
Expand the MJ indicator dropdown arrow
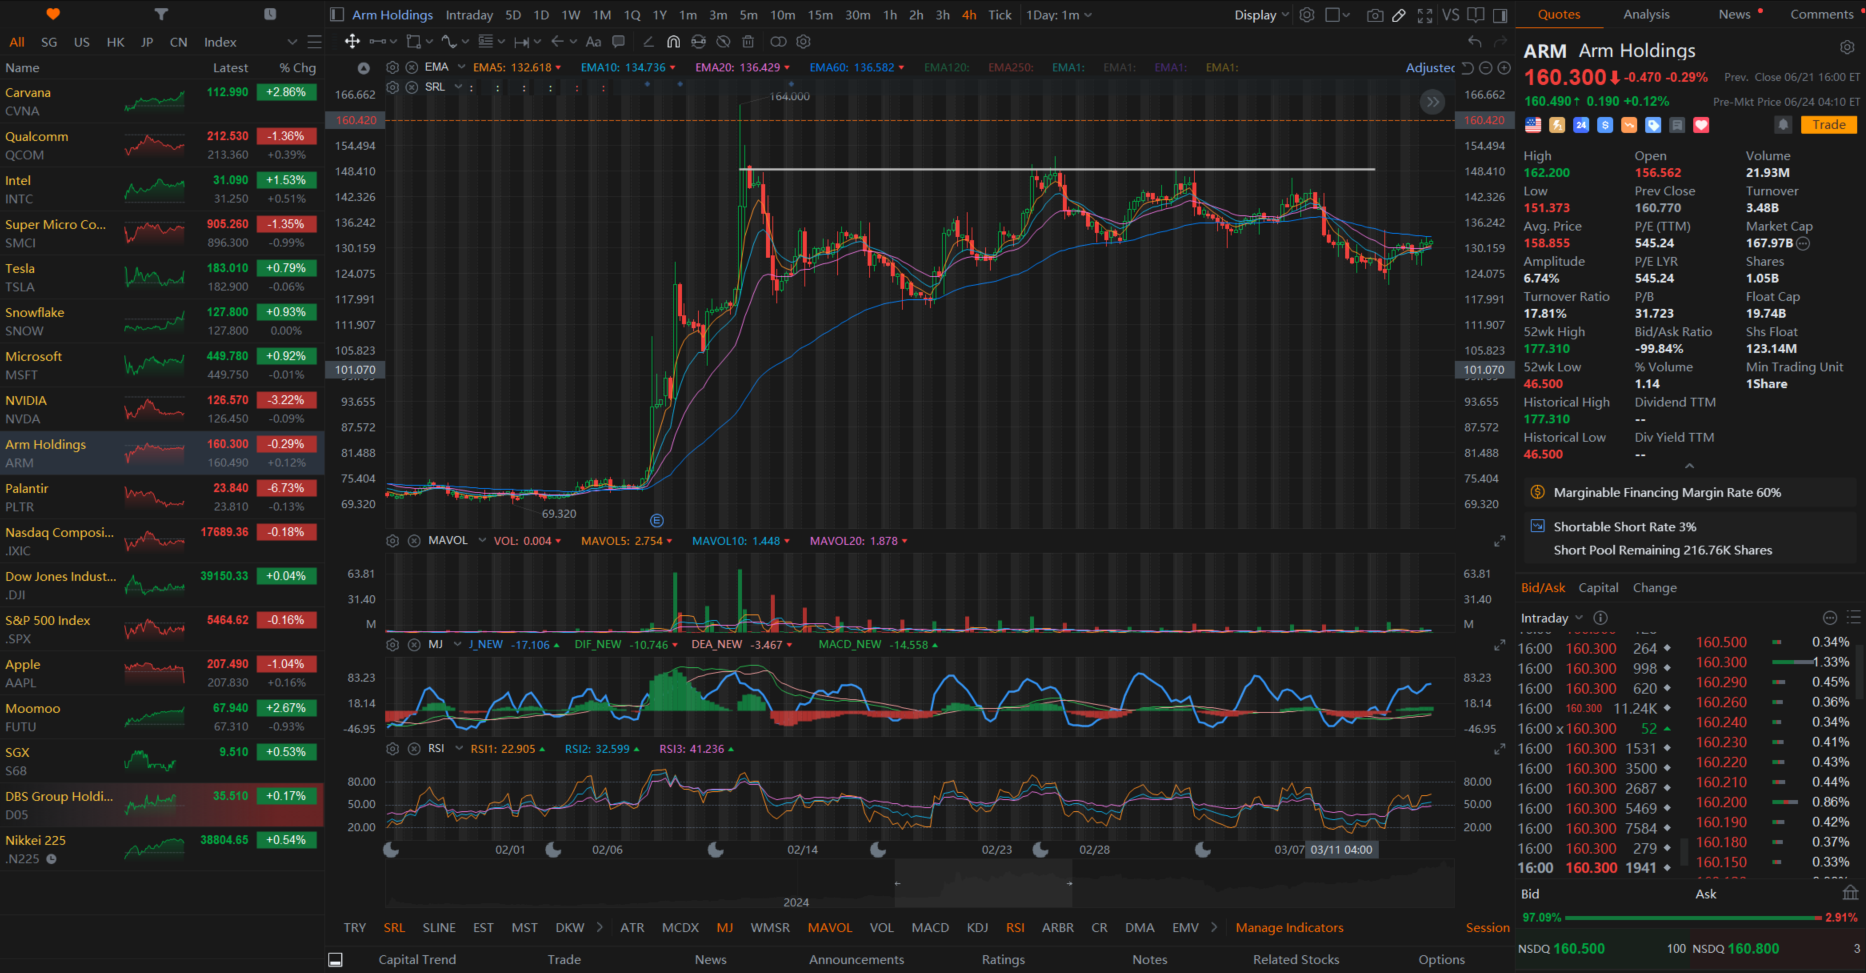458,645
